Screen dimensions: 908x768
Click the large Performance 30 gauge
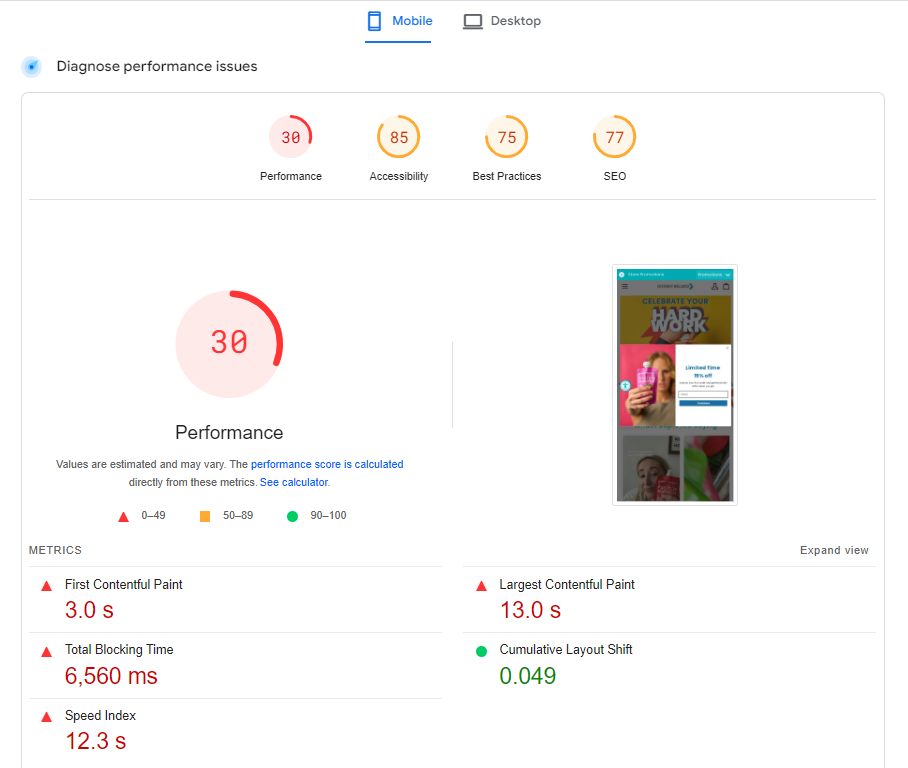pyautogui.click(x=229, y=343)
